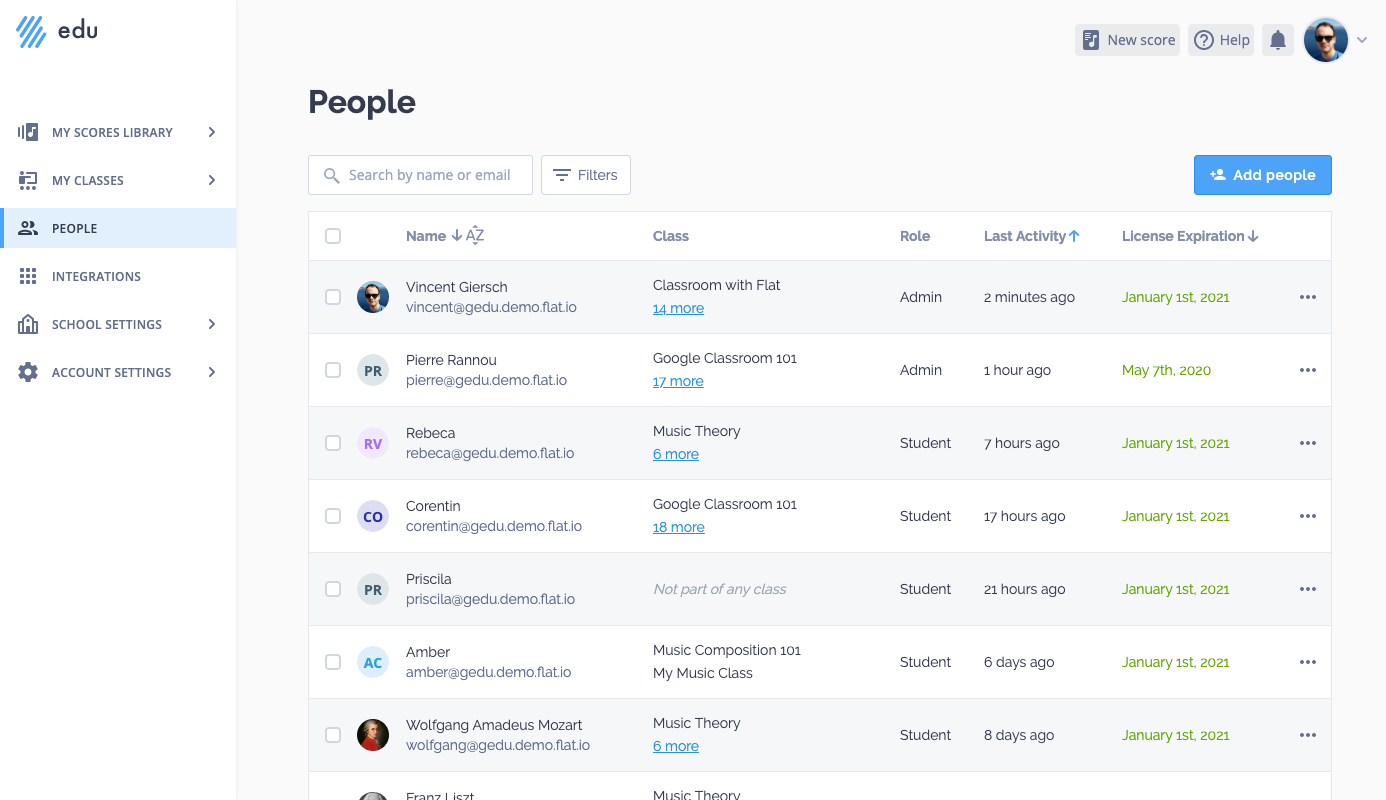Click the search by name or email field
This screenshot has width=1386, height=800.
[x=420, y=175]
